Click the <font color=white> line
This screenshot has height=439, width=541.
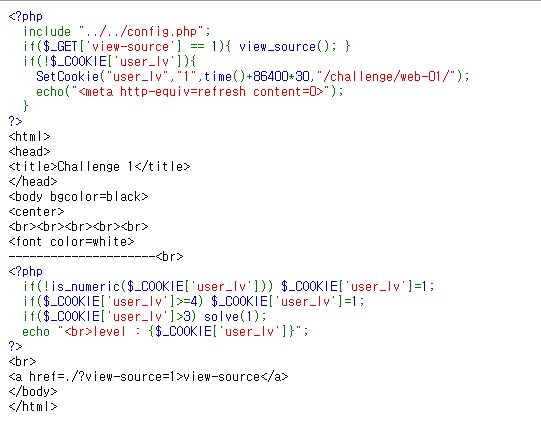tap(71, 242)
